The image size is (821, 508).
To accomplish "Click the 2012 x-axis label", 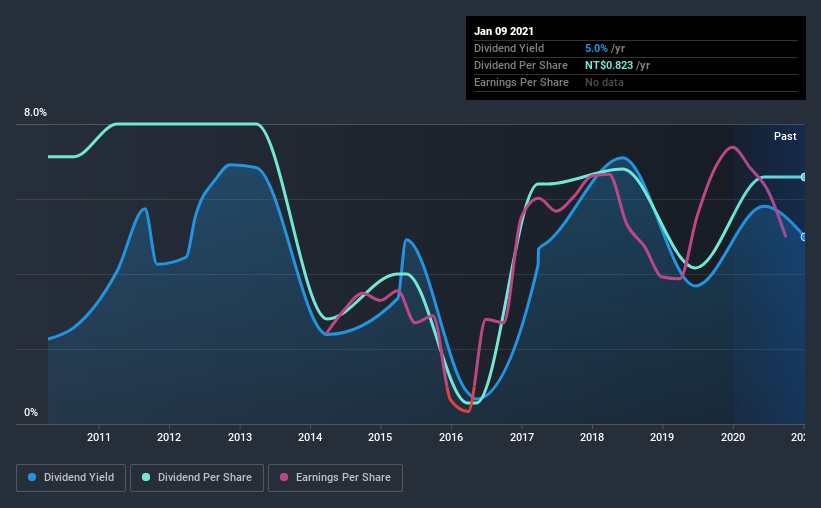I will (169, 437).
